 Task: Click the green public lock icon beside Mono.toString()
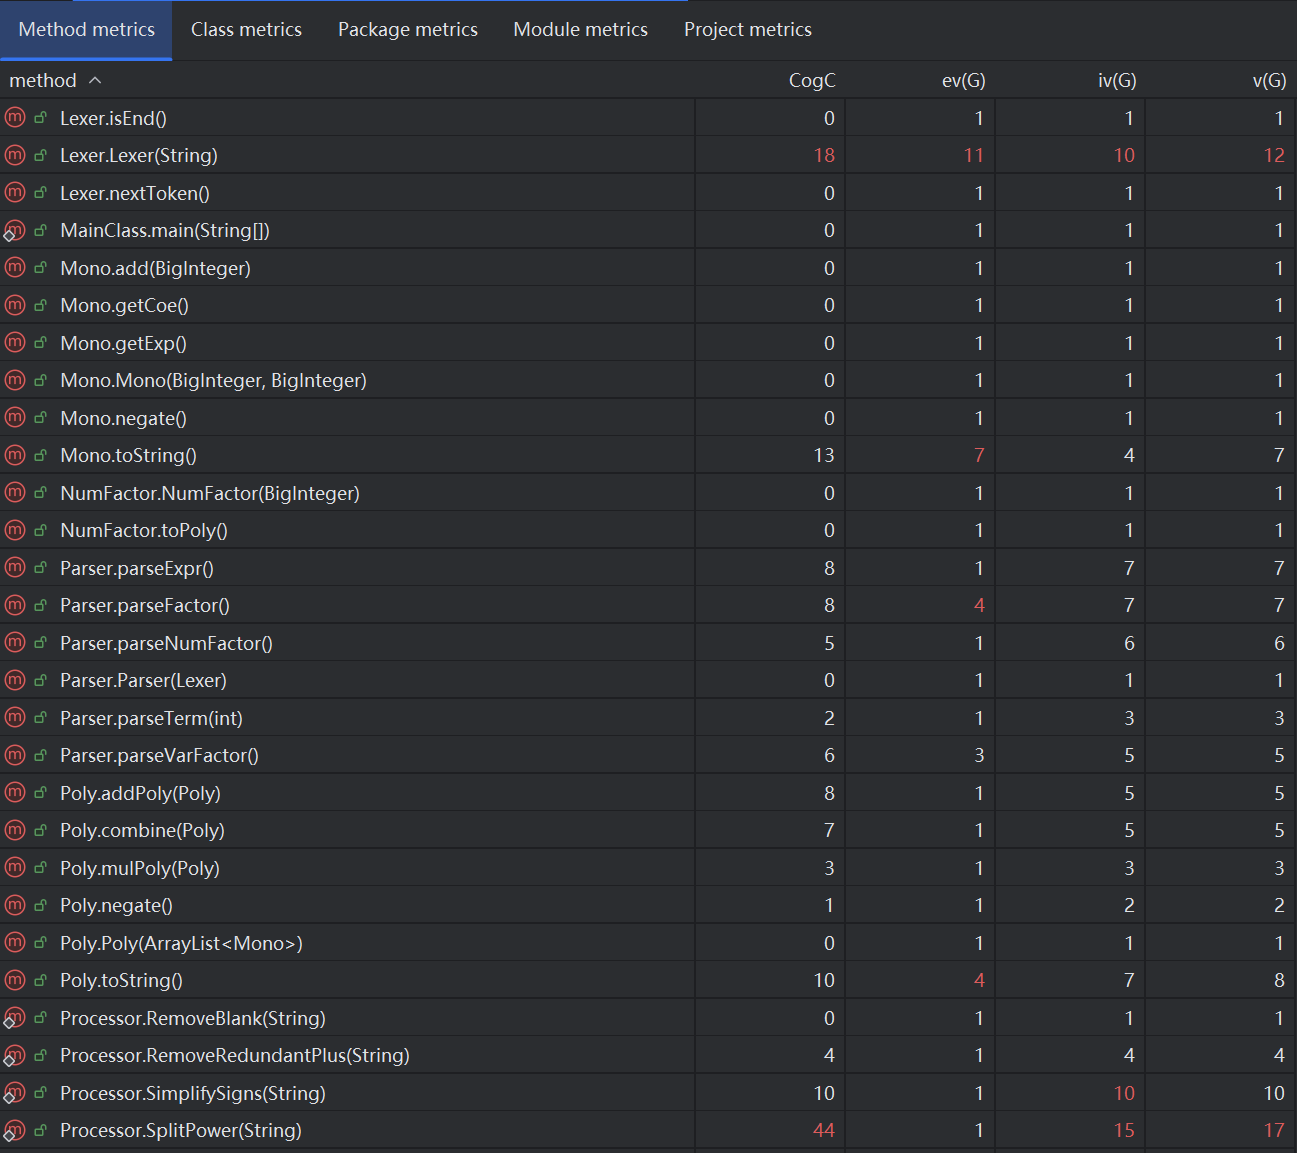click(41, 456)
